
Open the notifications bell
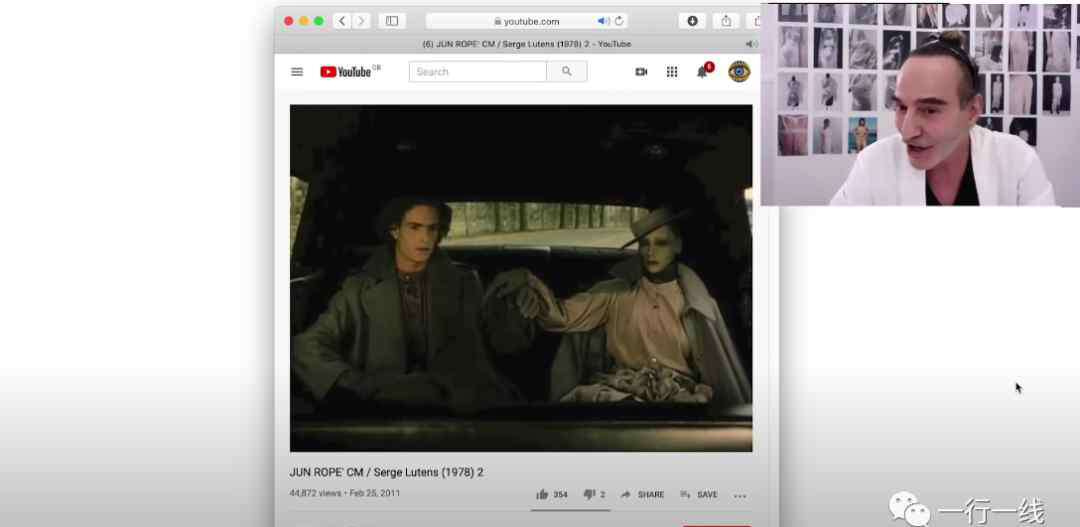702,72
